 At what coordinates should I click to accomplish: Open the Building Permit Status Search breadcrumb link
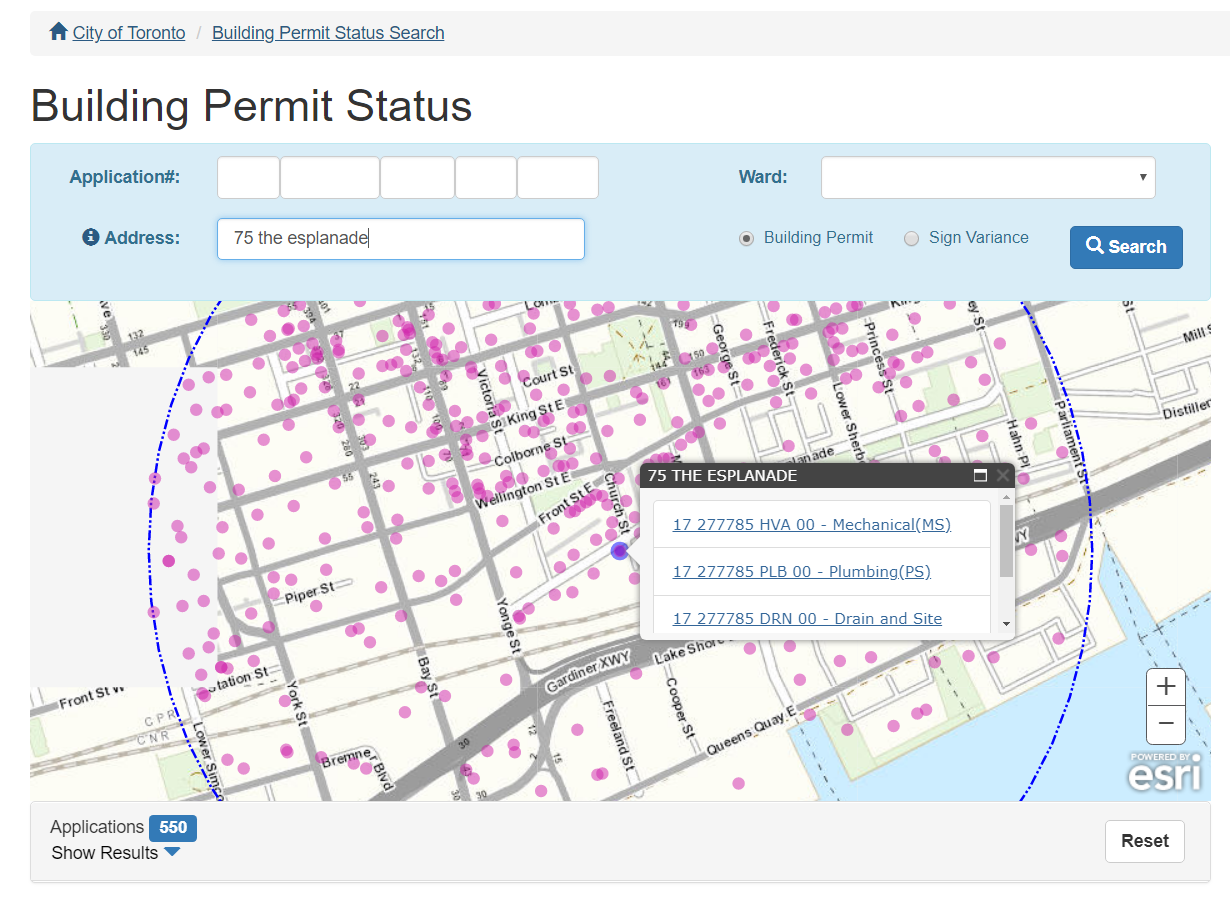328,33
